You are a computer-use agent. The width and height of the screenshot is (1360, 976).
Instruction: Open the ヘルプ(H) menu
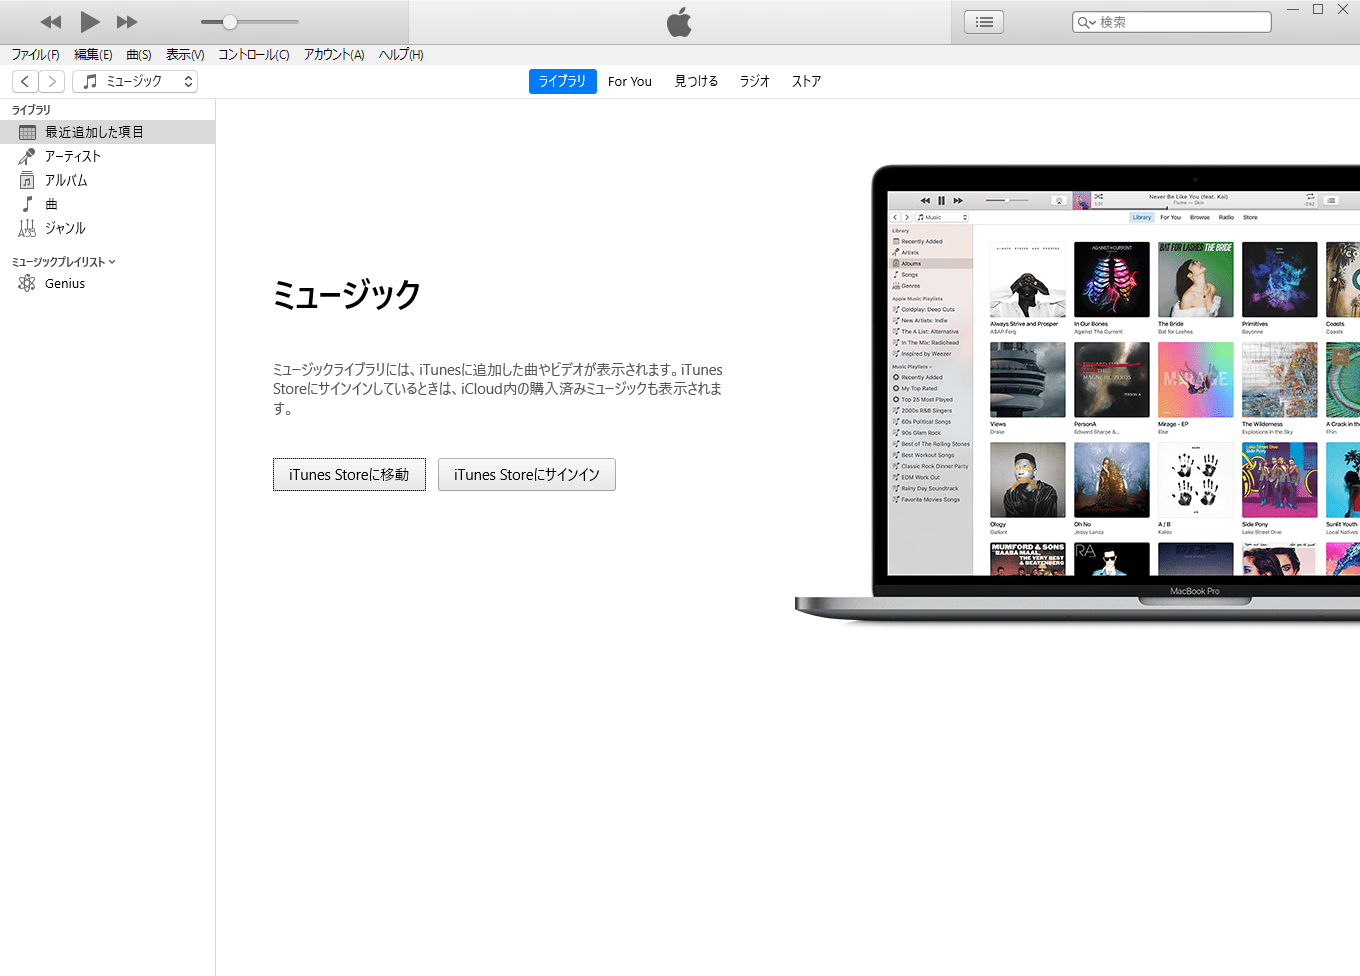401,54
